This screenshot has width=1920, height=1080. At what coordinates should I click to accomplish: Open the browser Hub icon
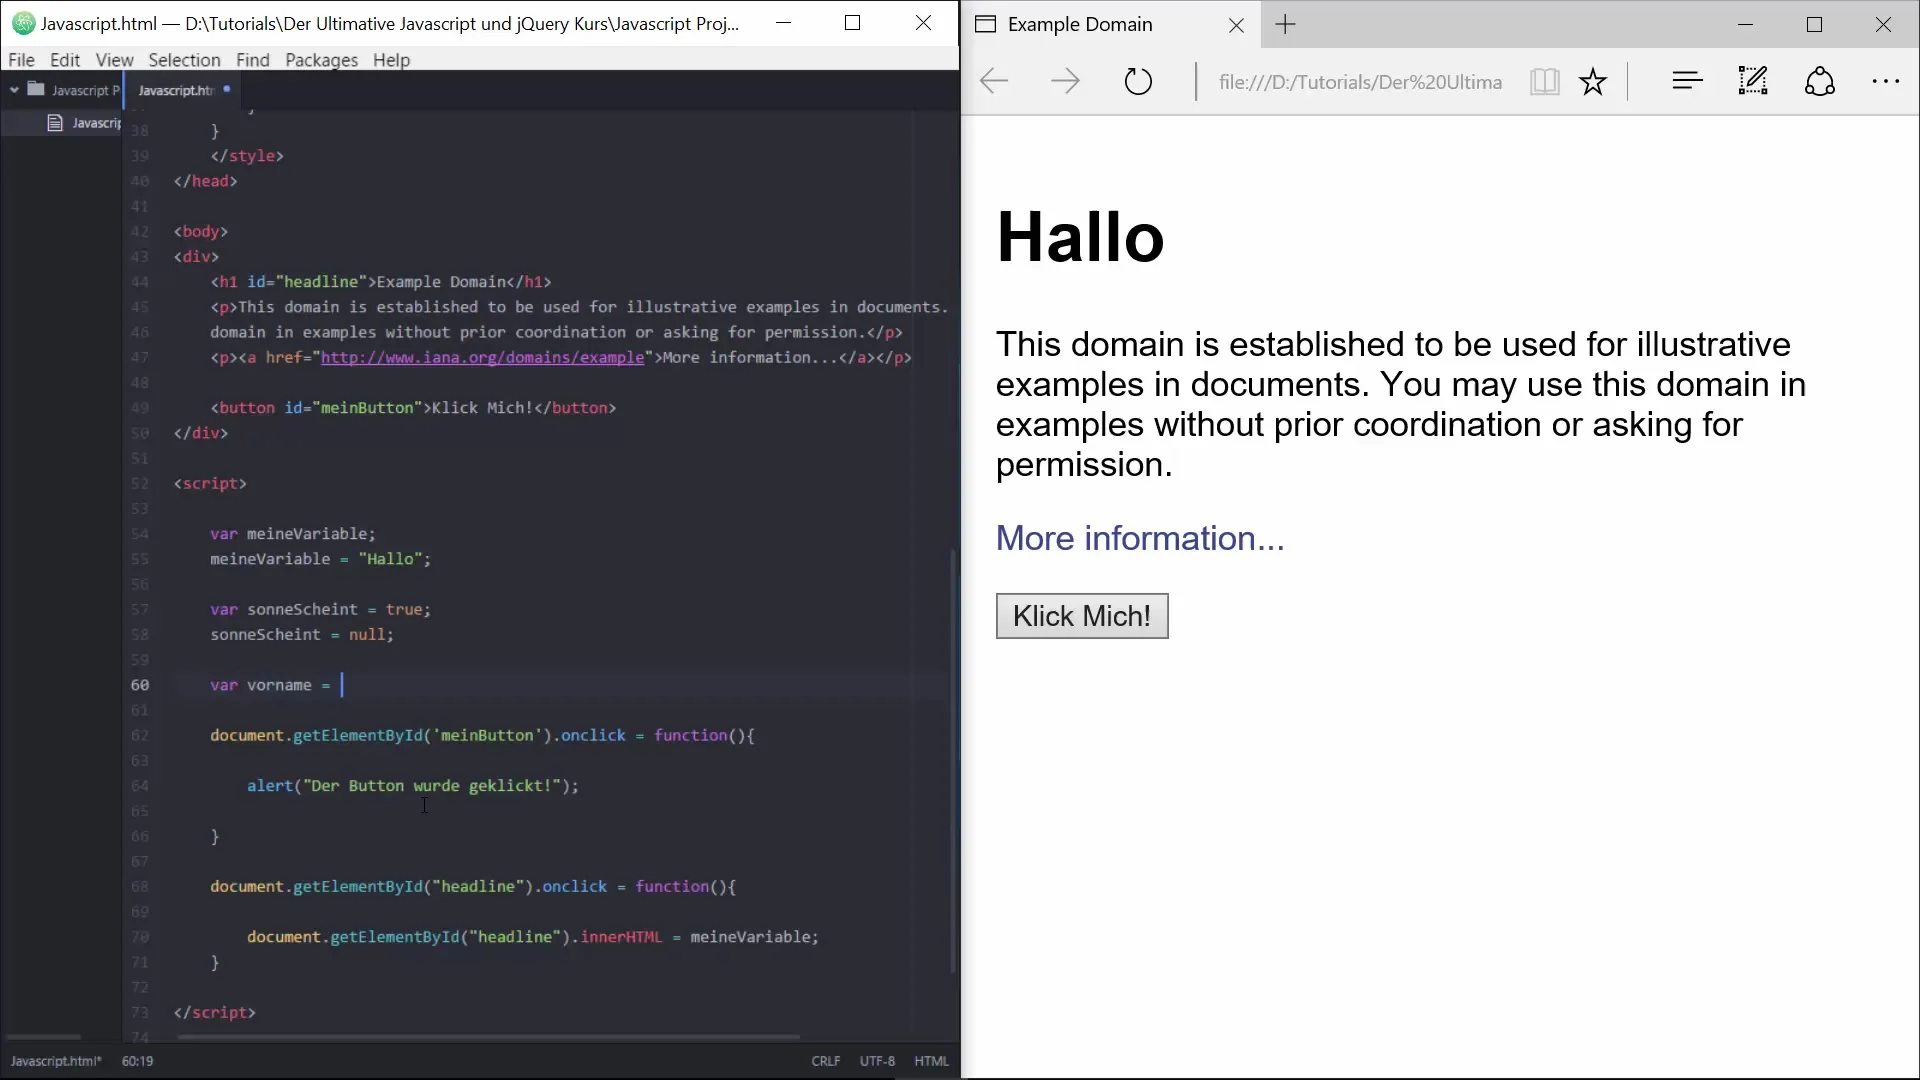coord(1687,81)
